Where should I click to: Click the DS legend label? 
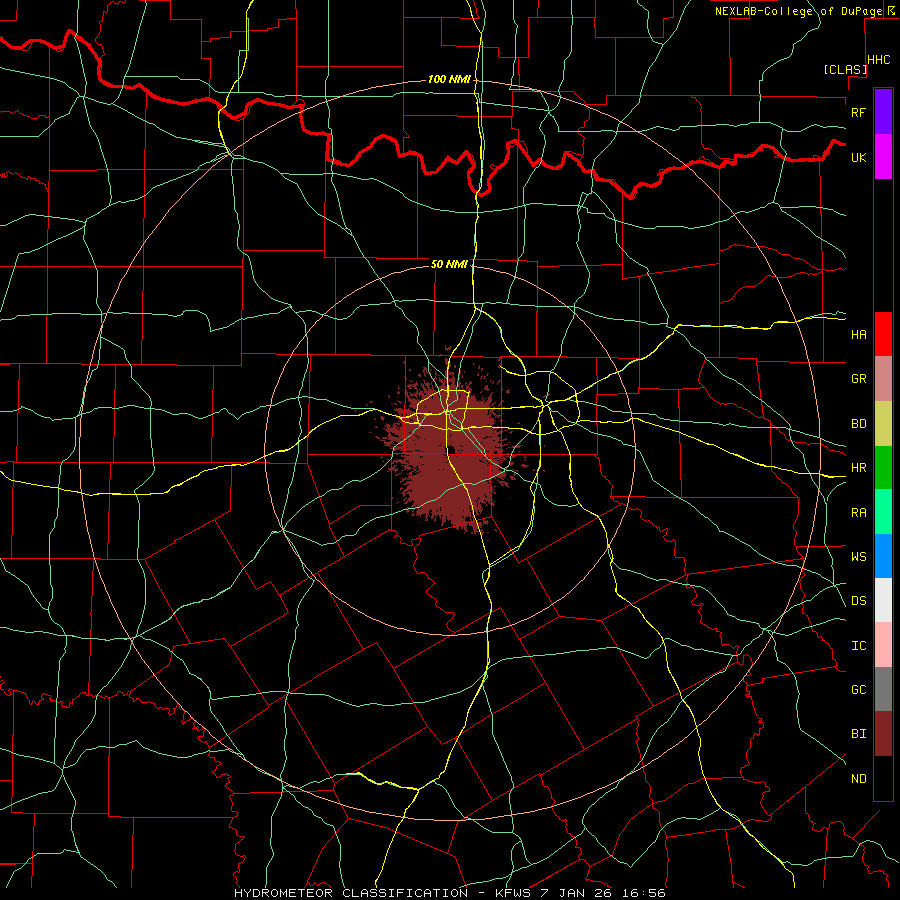858,601
